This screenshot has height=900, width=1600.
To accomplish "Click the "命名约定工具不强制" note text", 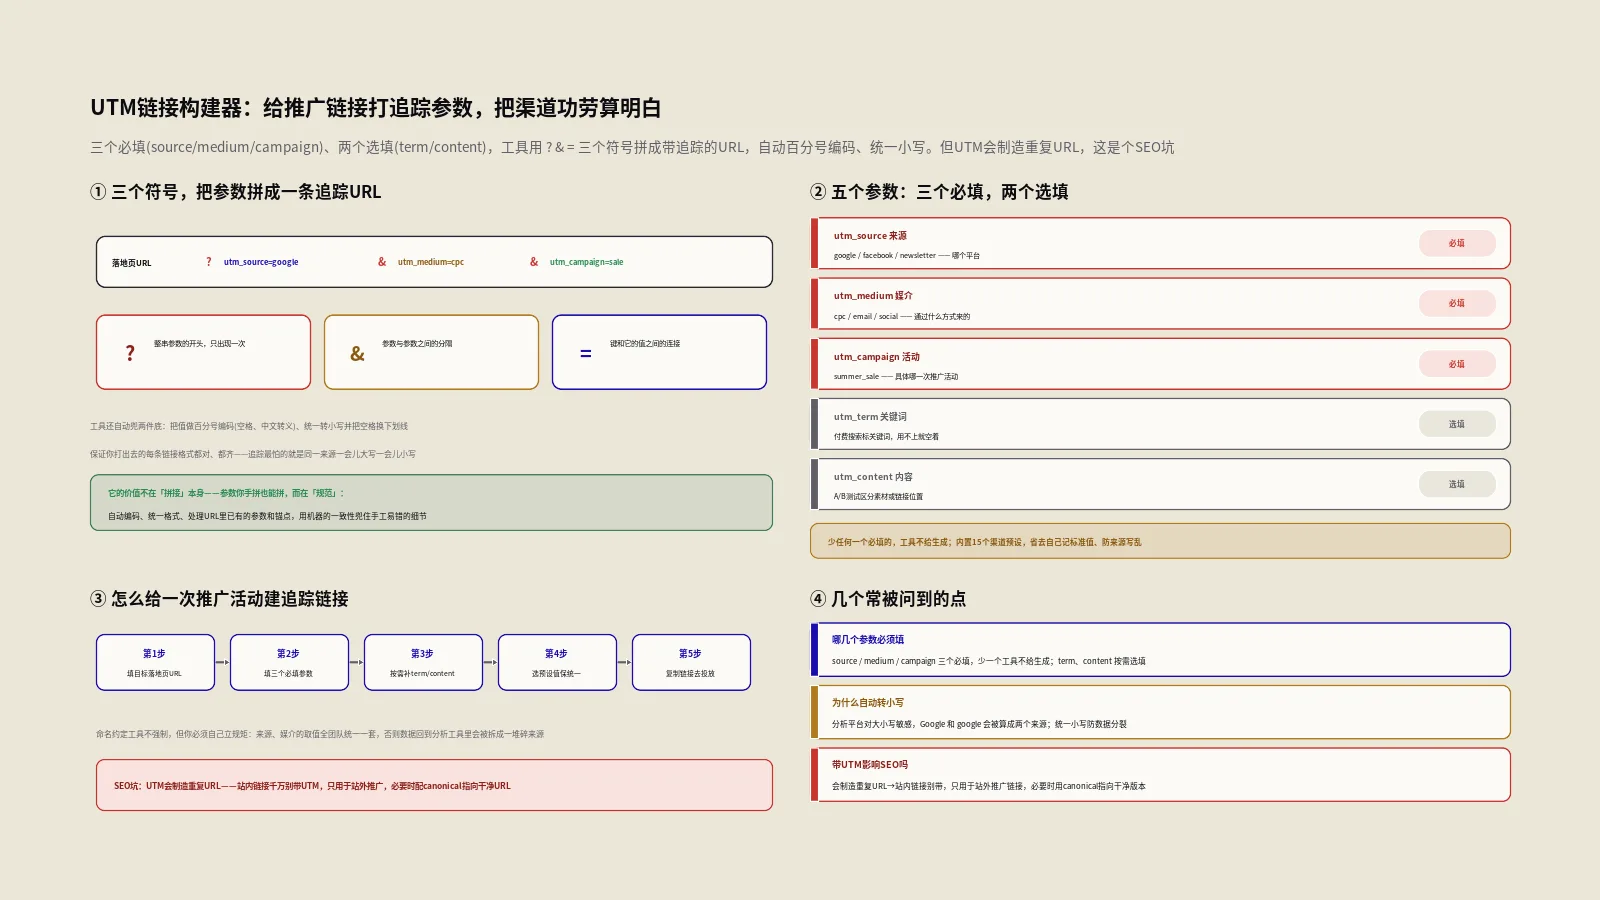I will [320, 734].
